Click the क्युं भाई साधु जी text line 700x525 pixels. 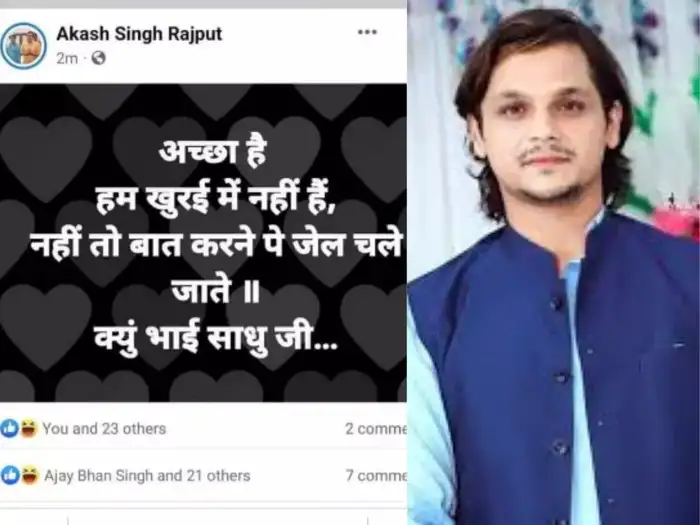[x=216, y=340]
